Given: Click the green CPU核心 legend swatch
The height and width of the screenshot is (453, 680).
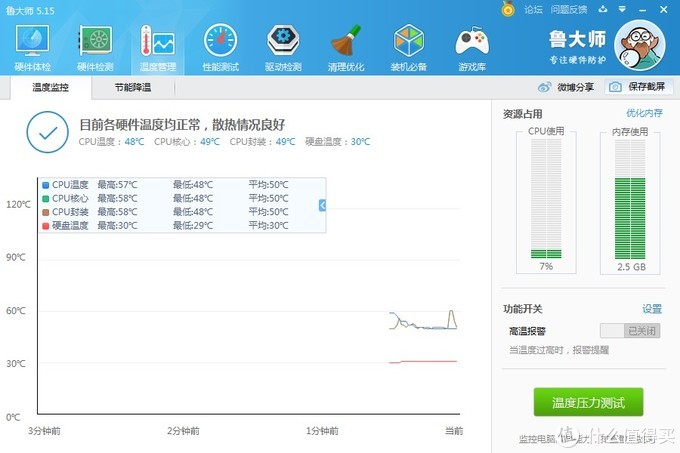Looking at the screenshot, I should point(46,199).
